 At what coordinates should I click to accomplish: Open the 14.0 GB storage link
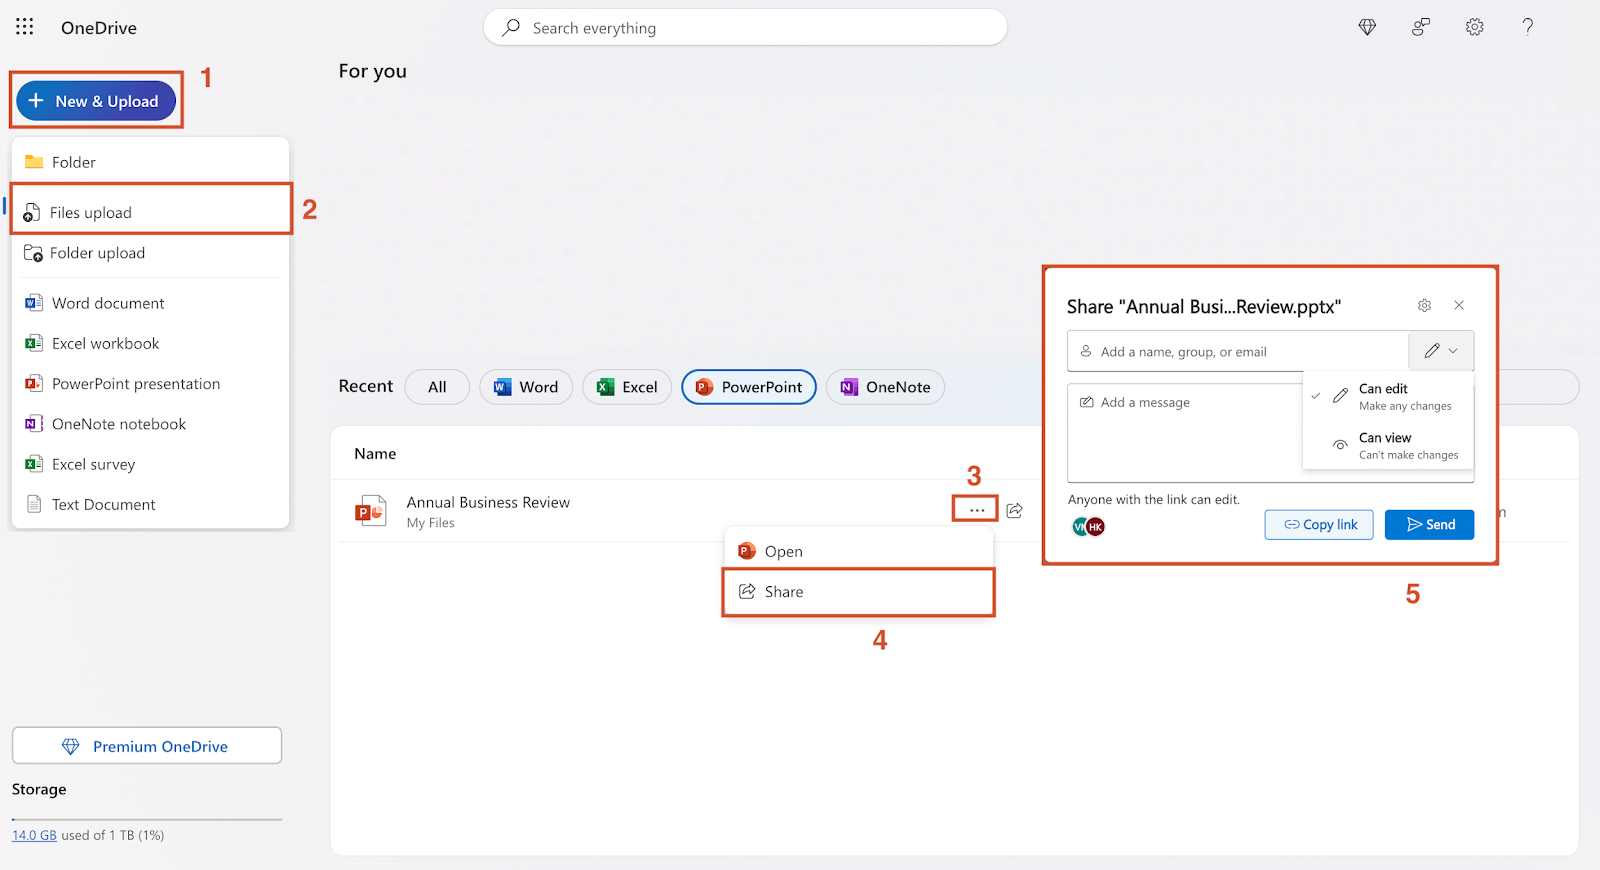34,835
